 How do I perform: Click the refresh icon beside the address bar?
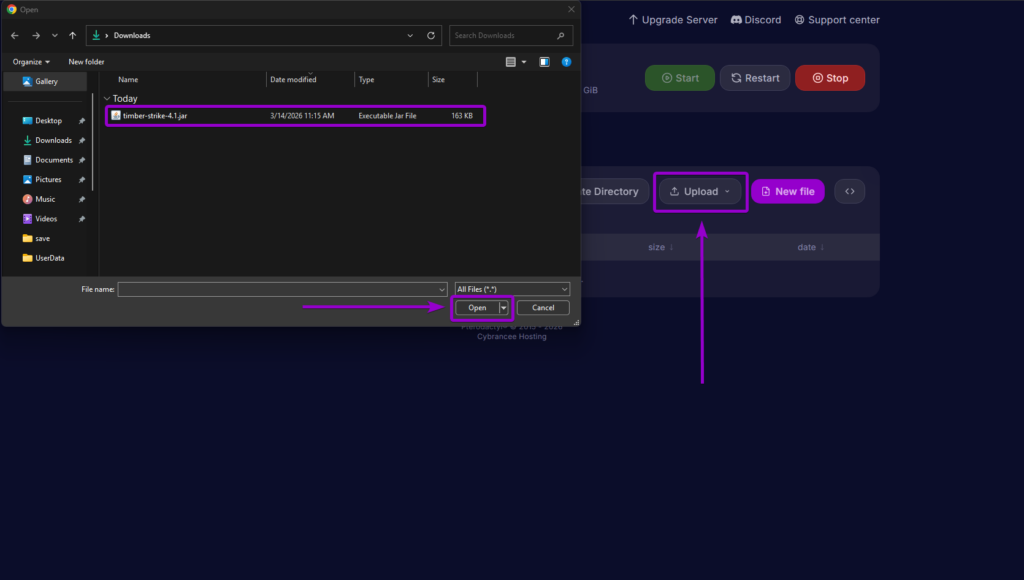430,35
